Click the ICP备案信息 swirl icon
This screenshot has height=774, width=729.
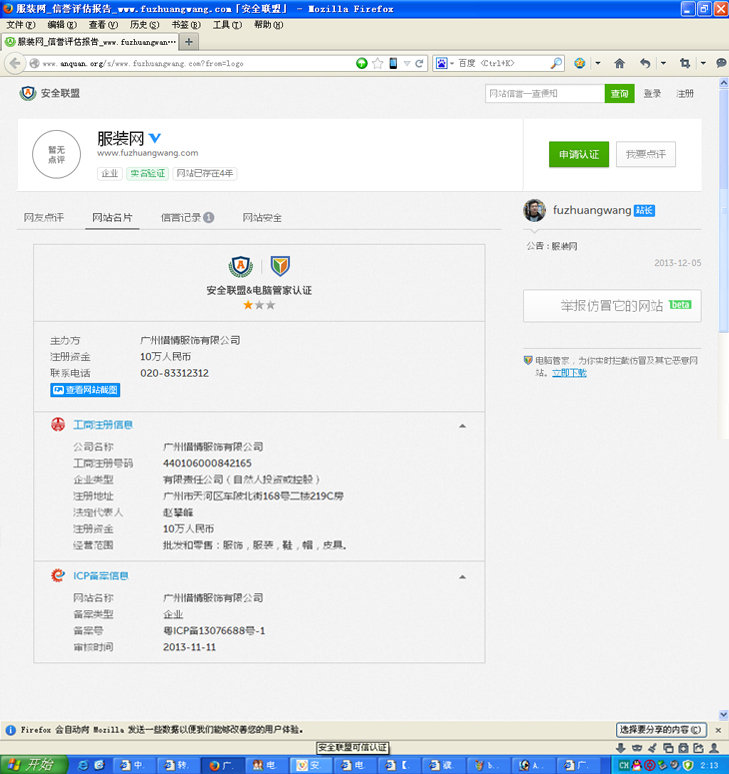[x=58, y=575]
